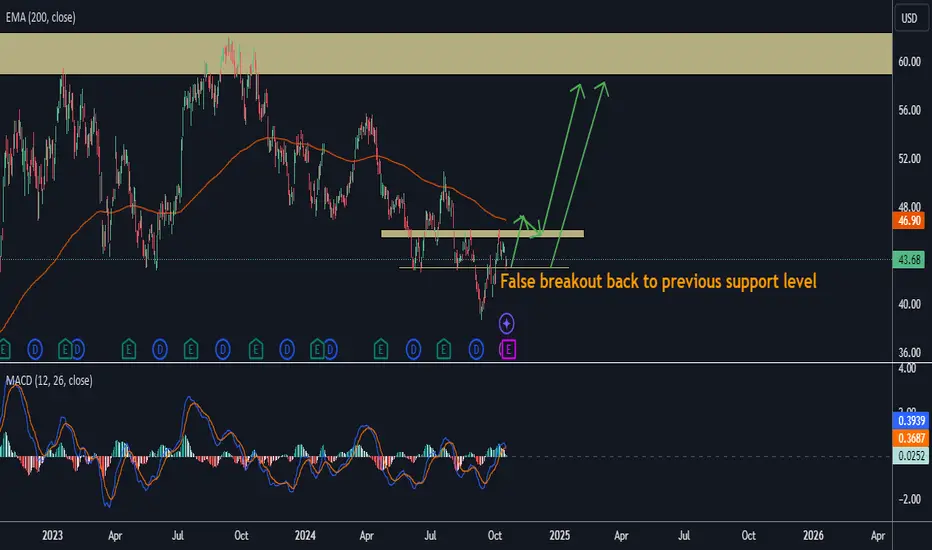Open the earnings E marker for July 2024
Screen dimensions: 932x550
click(443, 350)
